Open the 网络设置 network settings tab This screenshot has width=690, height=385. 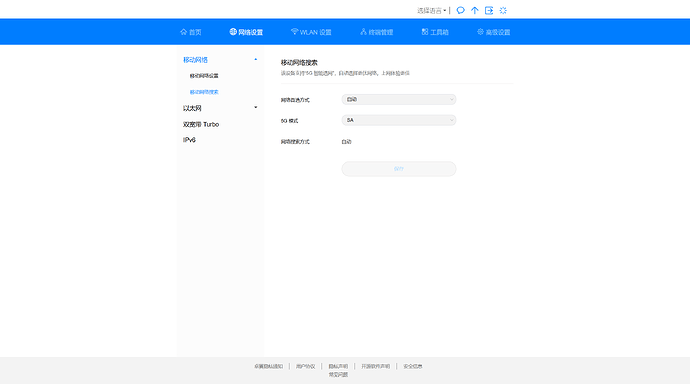tap(246, 32)
